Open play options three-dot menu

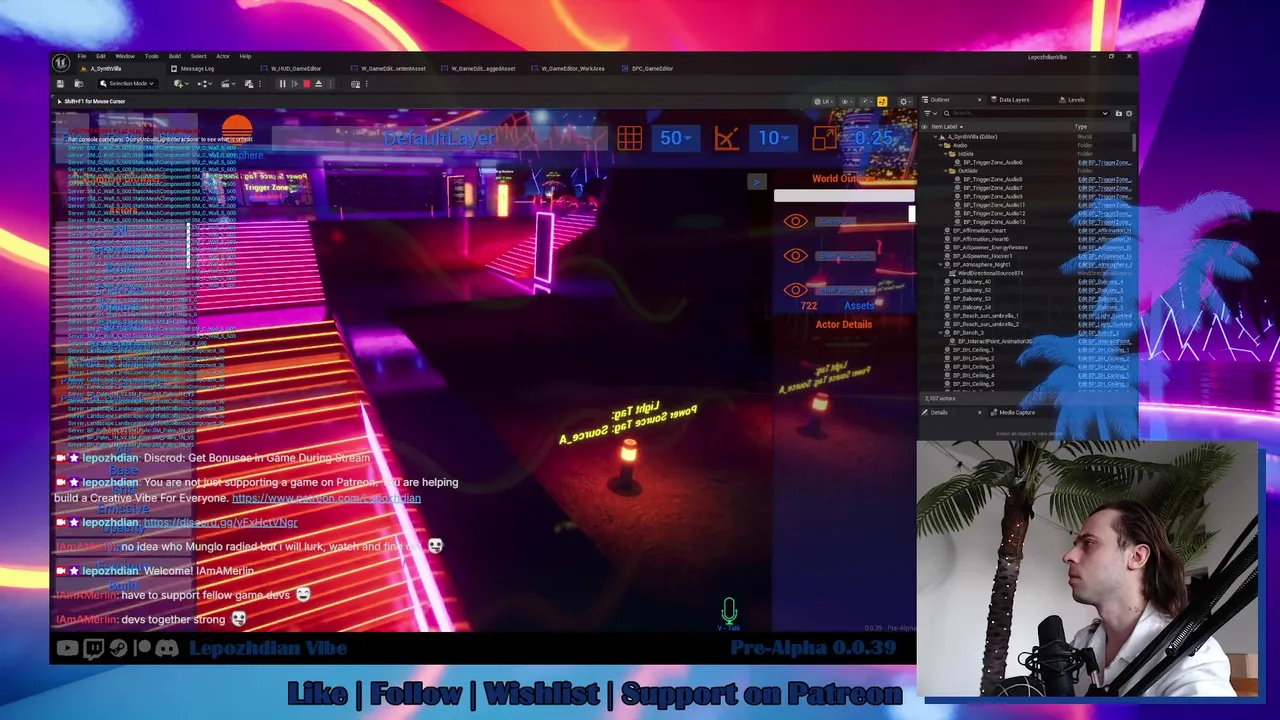click(x=330, y=84)
